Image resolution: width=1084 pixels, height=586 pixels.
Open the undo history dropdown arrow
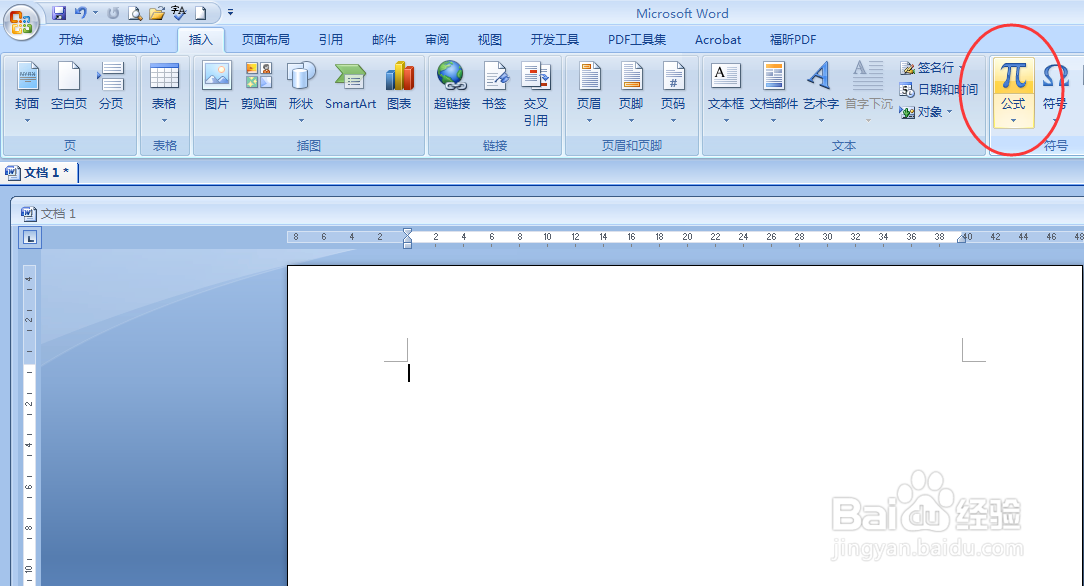pos(95,13)
